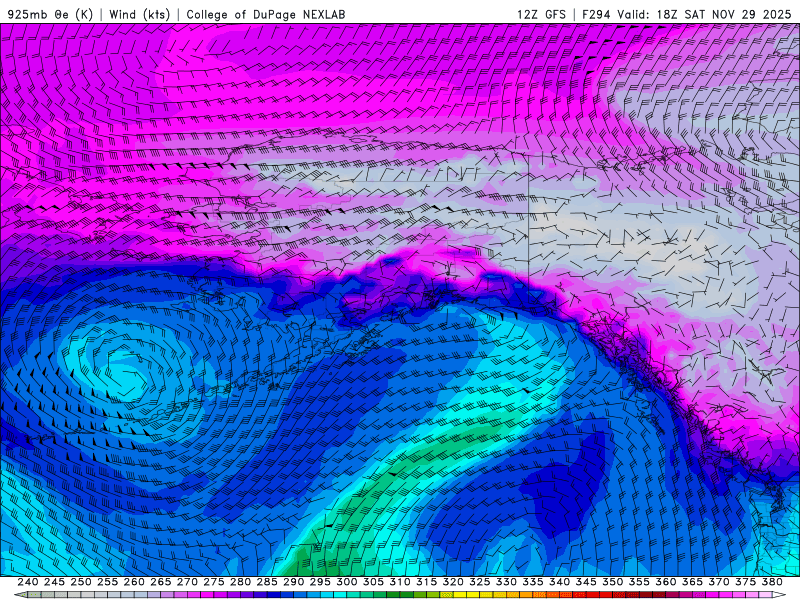Click the 350 value on the color scale

point(612,582)
